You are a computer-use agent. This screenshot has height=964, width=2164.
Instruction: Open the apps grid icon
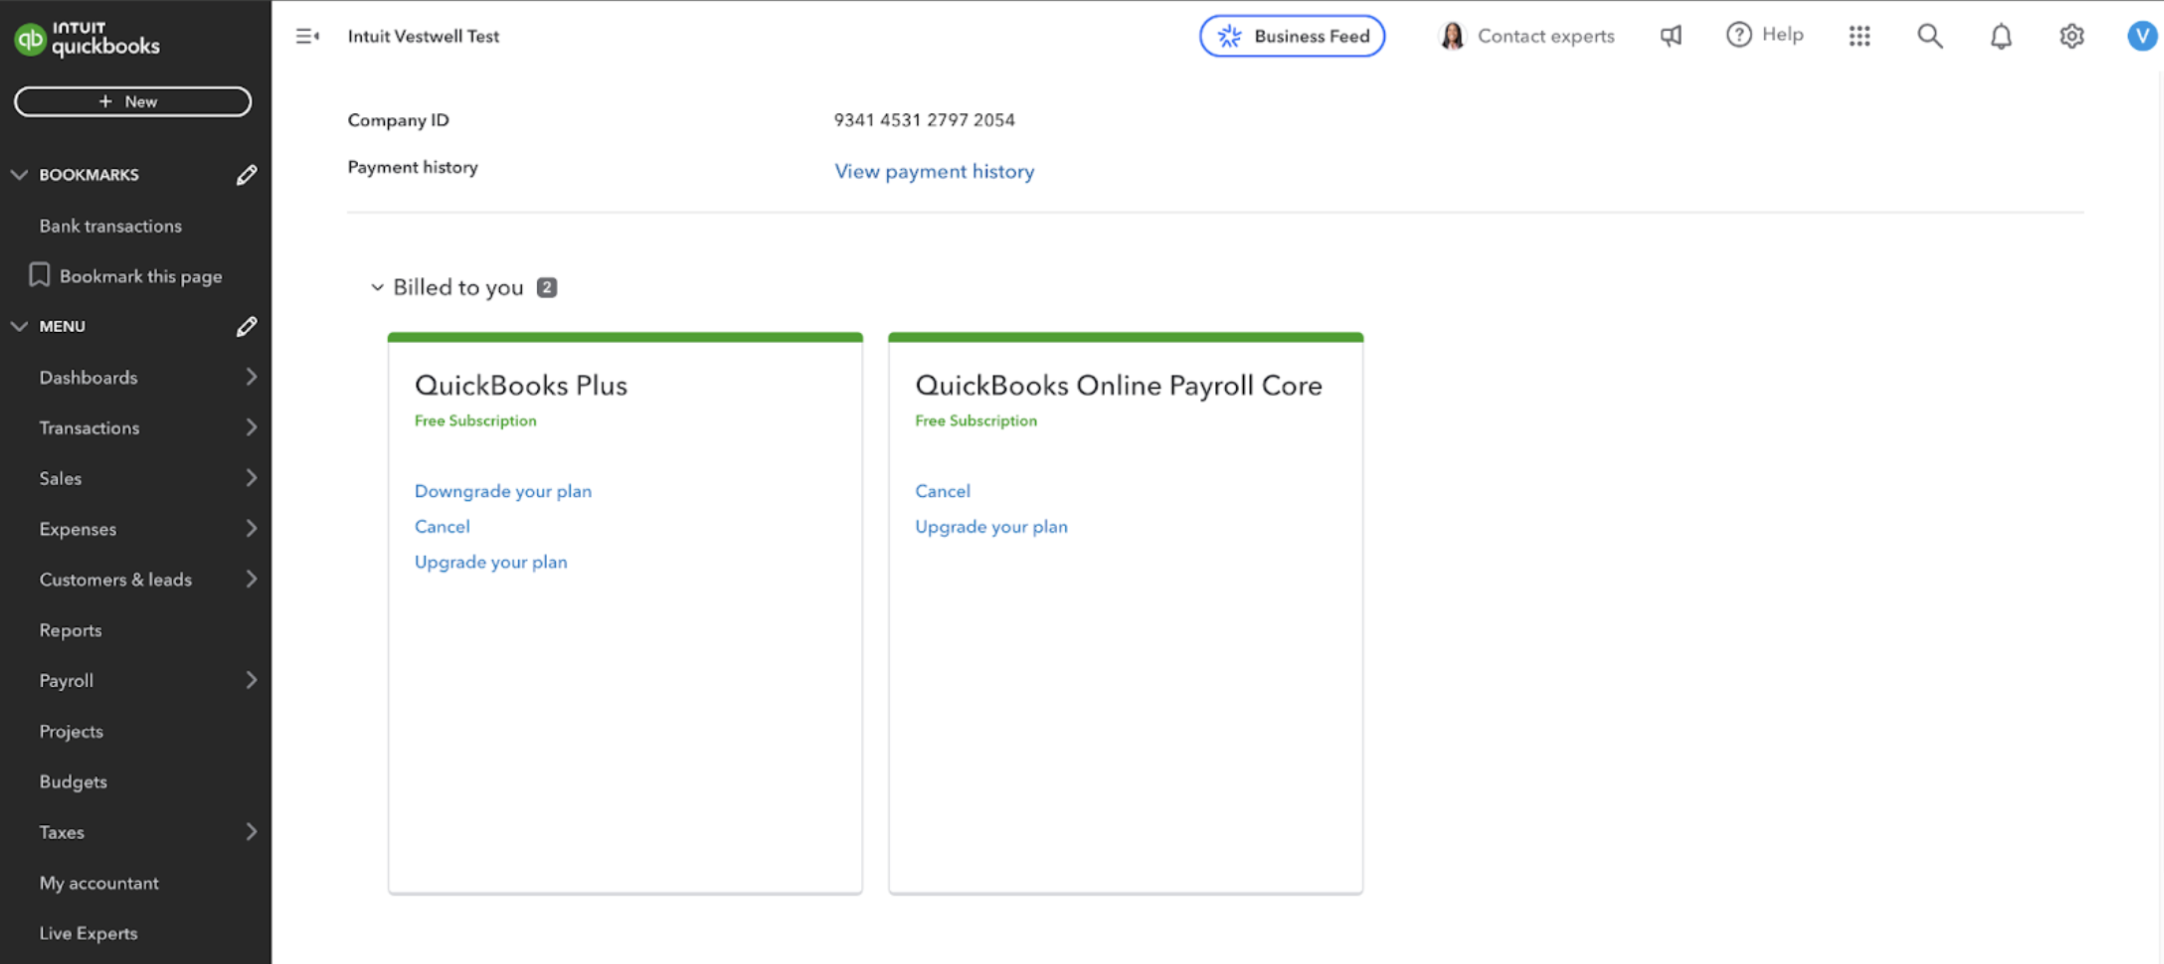click(x=1859, y=36)
